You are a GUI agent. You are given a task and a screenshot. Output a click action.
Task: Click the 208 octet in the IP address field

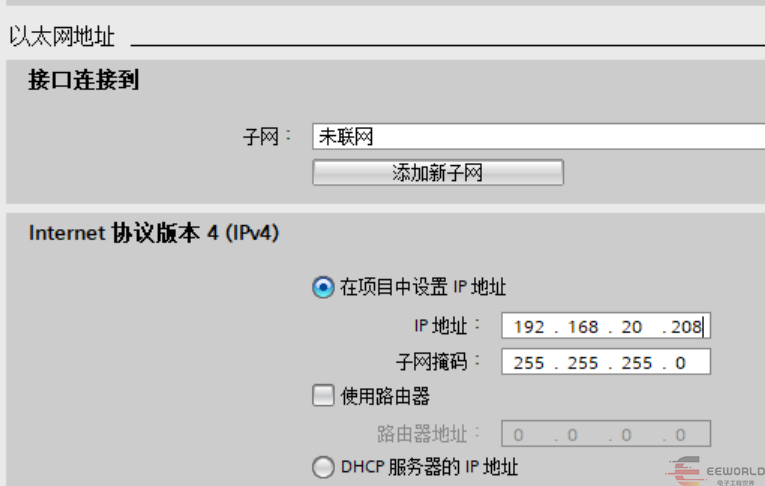point(686,326)
